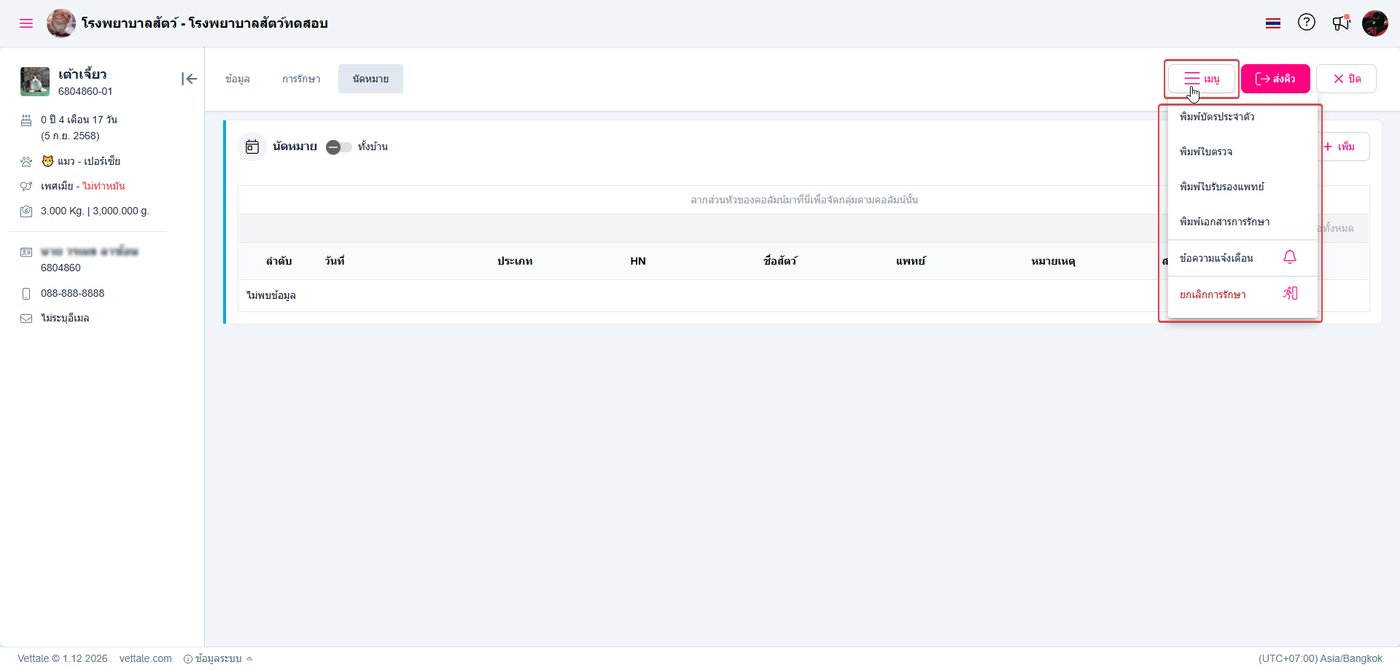Image resolution: width=1400 pixels, height=670 pixels.
Task: Choose พิมพ์ใบตรวจ from menu
Action: coord(1243,152)
